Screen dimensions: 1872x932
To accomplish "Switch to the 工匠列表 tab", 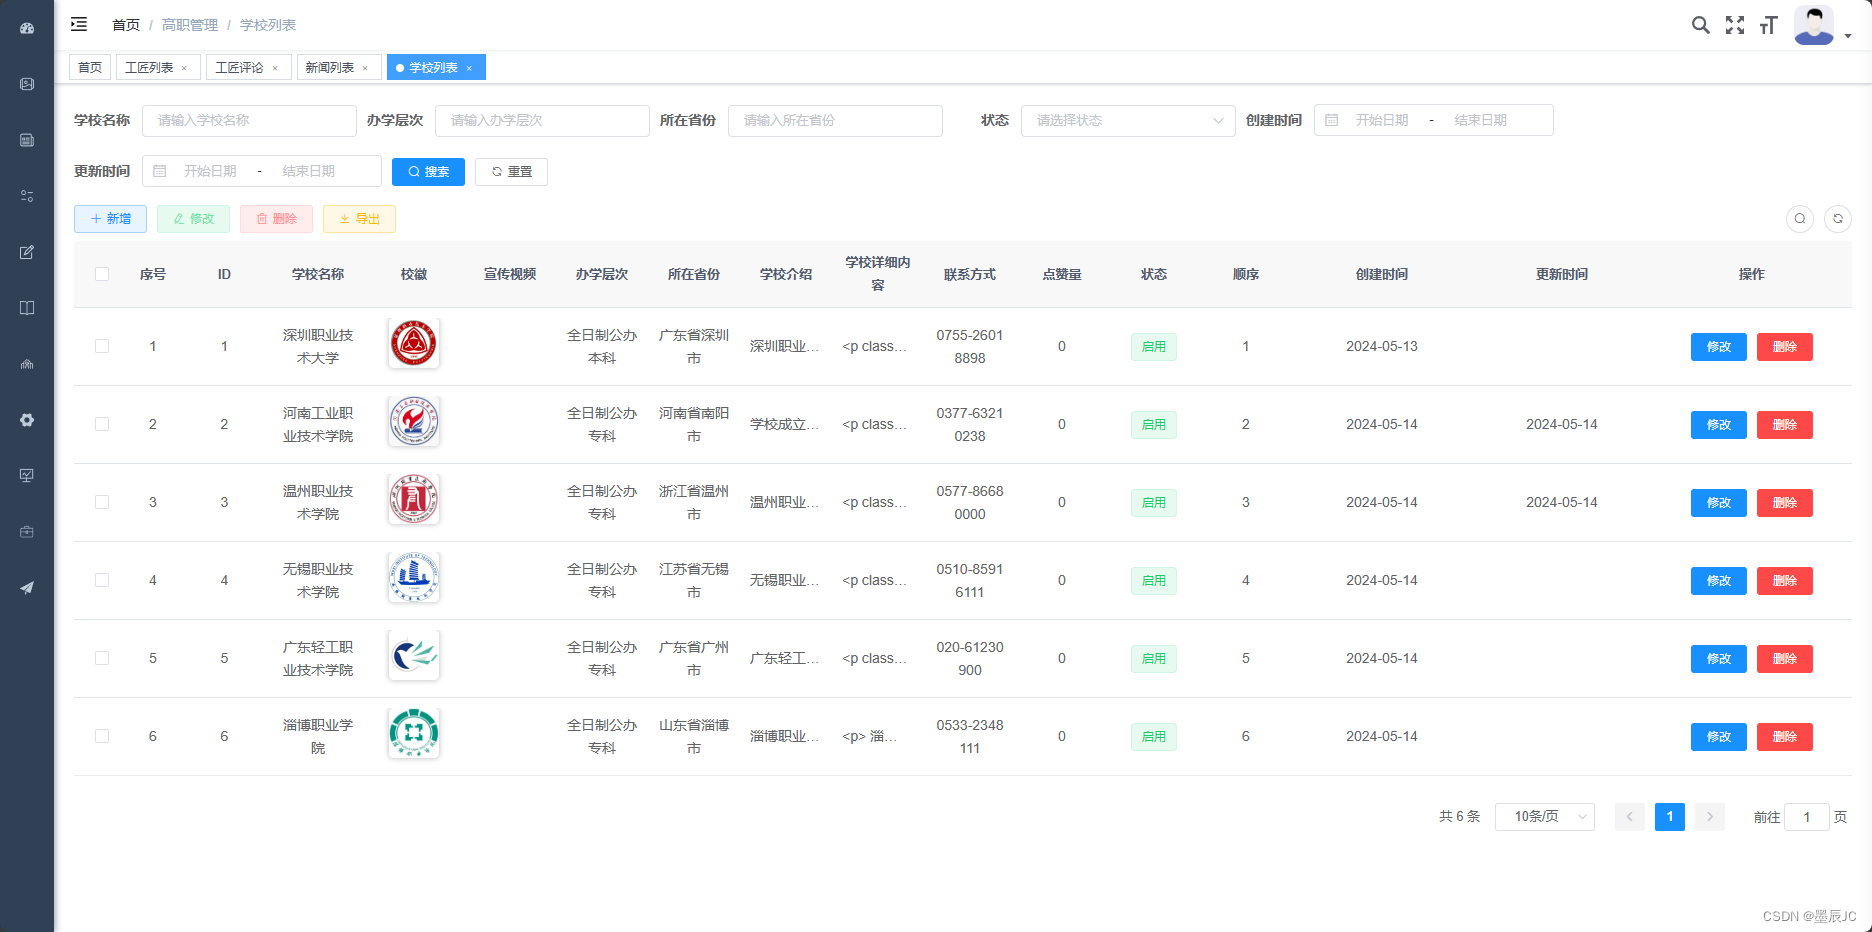I will (x=158, y=67).
